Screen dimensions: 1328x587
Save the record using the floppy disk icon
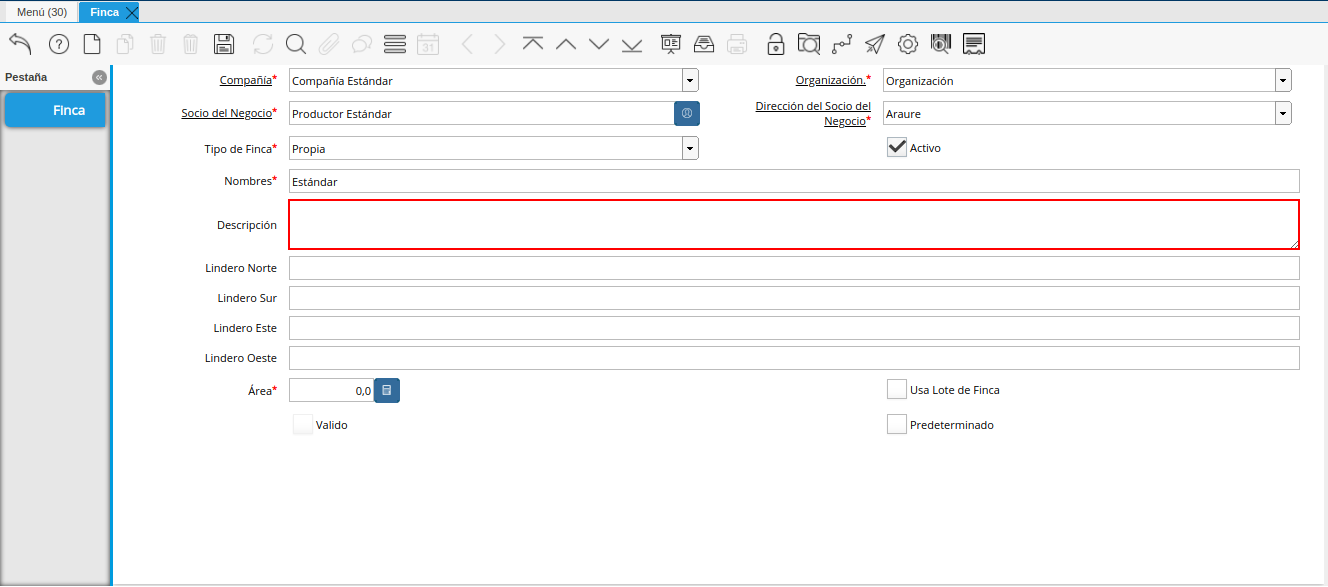[224, 44]
